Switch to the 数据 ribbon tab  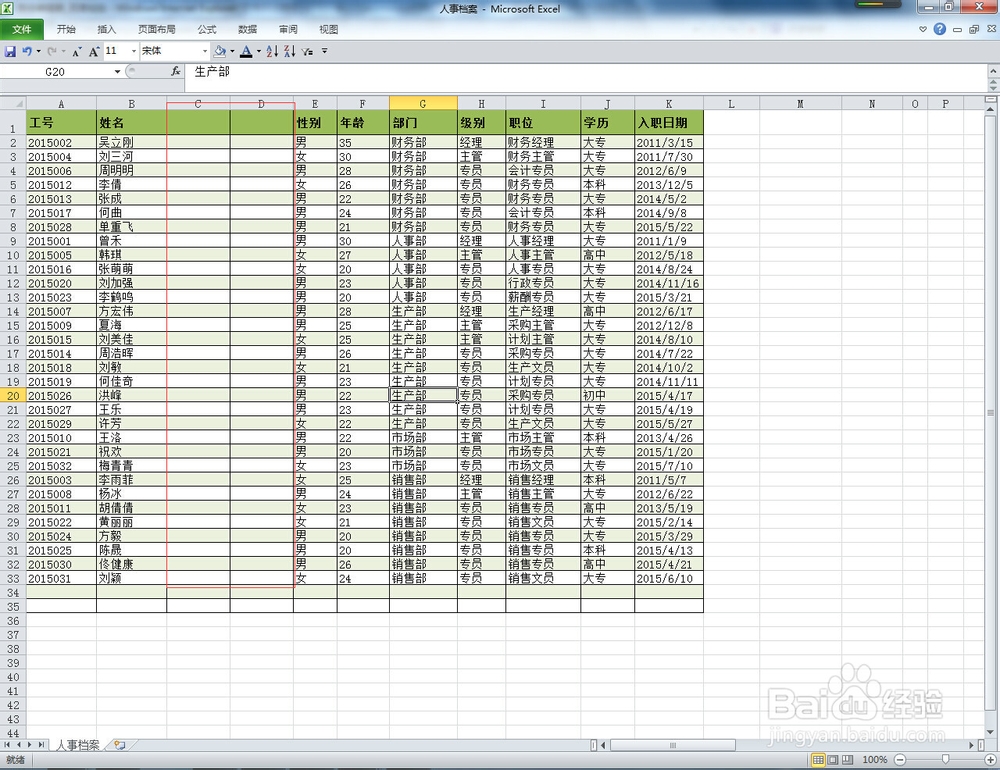coord(247,29)
